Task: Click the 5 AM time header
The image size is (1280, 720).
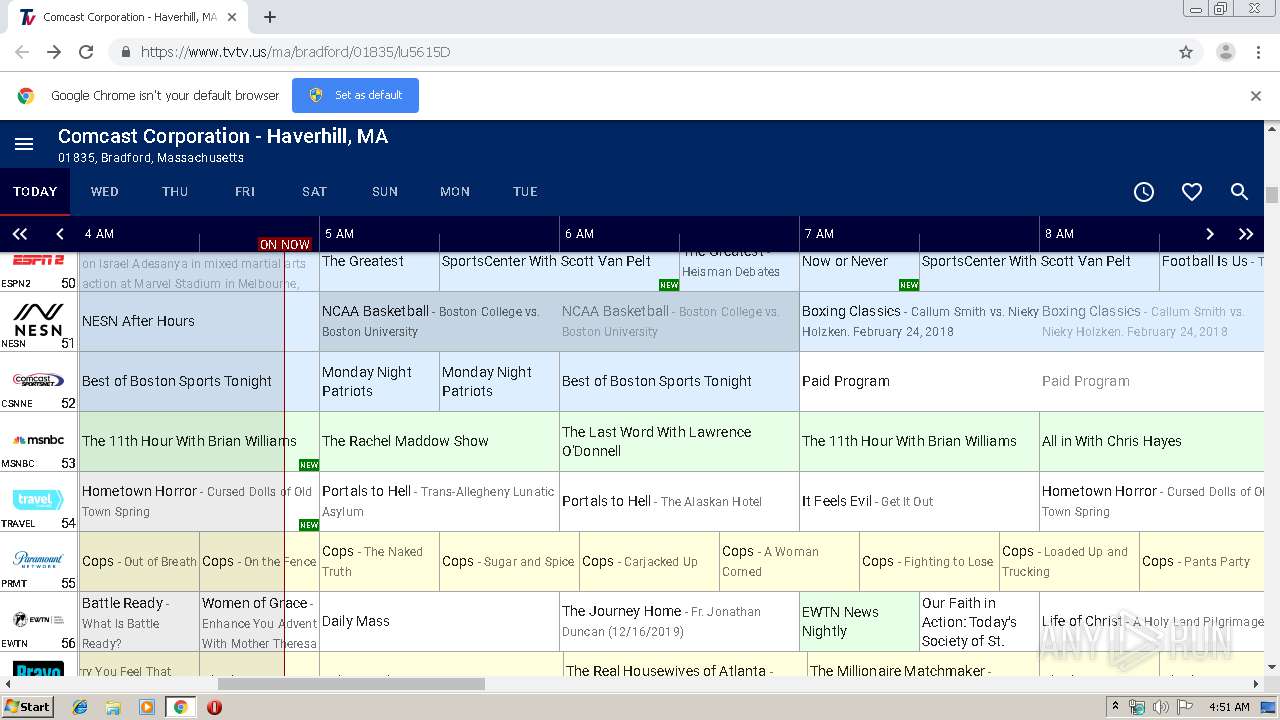Action: click(x=339, y=234)
